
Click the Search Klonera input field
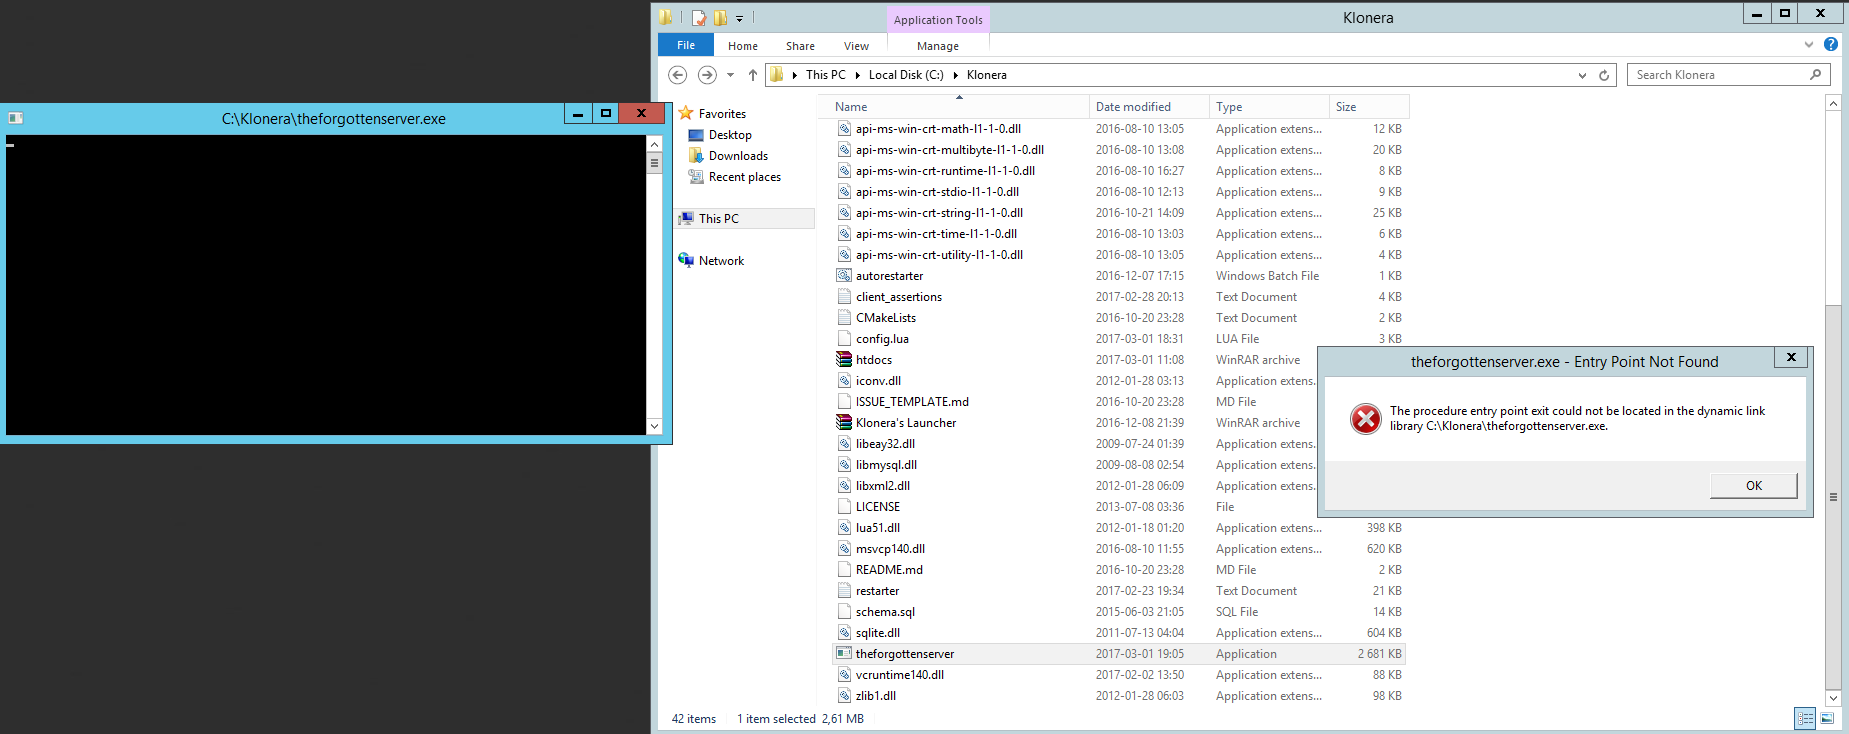point(1718,75)
